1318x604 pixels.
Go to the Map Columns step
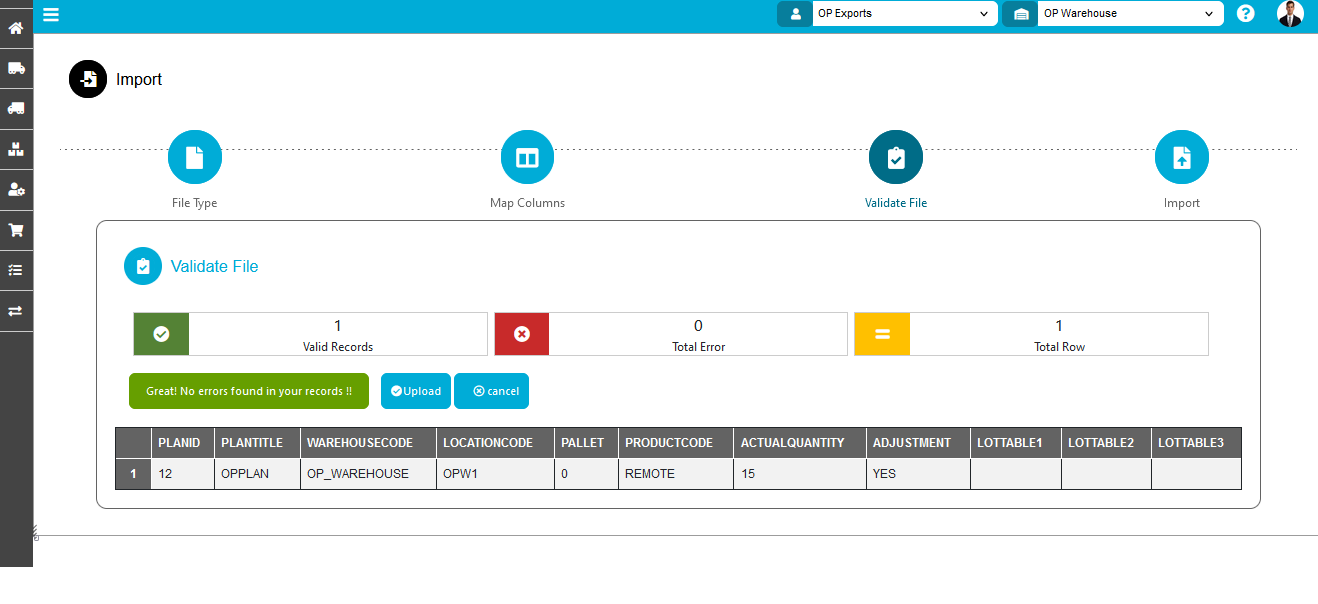[527, 158]
